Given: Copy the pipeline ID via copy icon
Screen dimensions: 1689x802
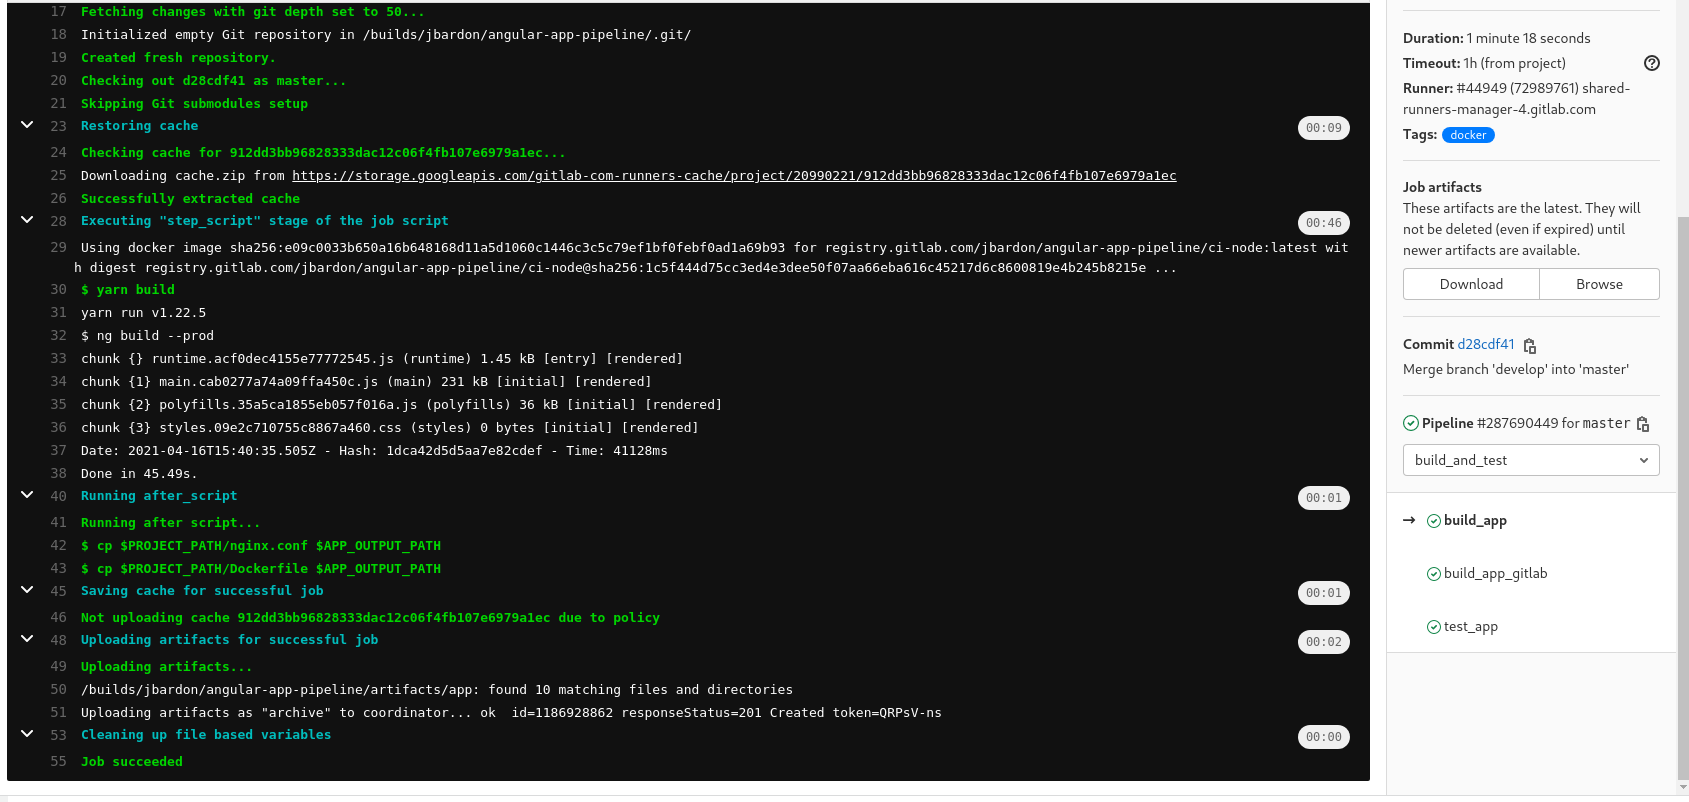Looking at the screenshot, I should pos(1643,423).
